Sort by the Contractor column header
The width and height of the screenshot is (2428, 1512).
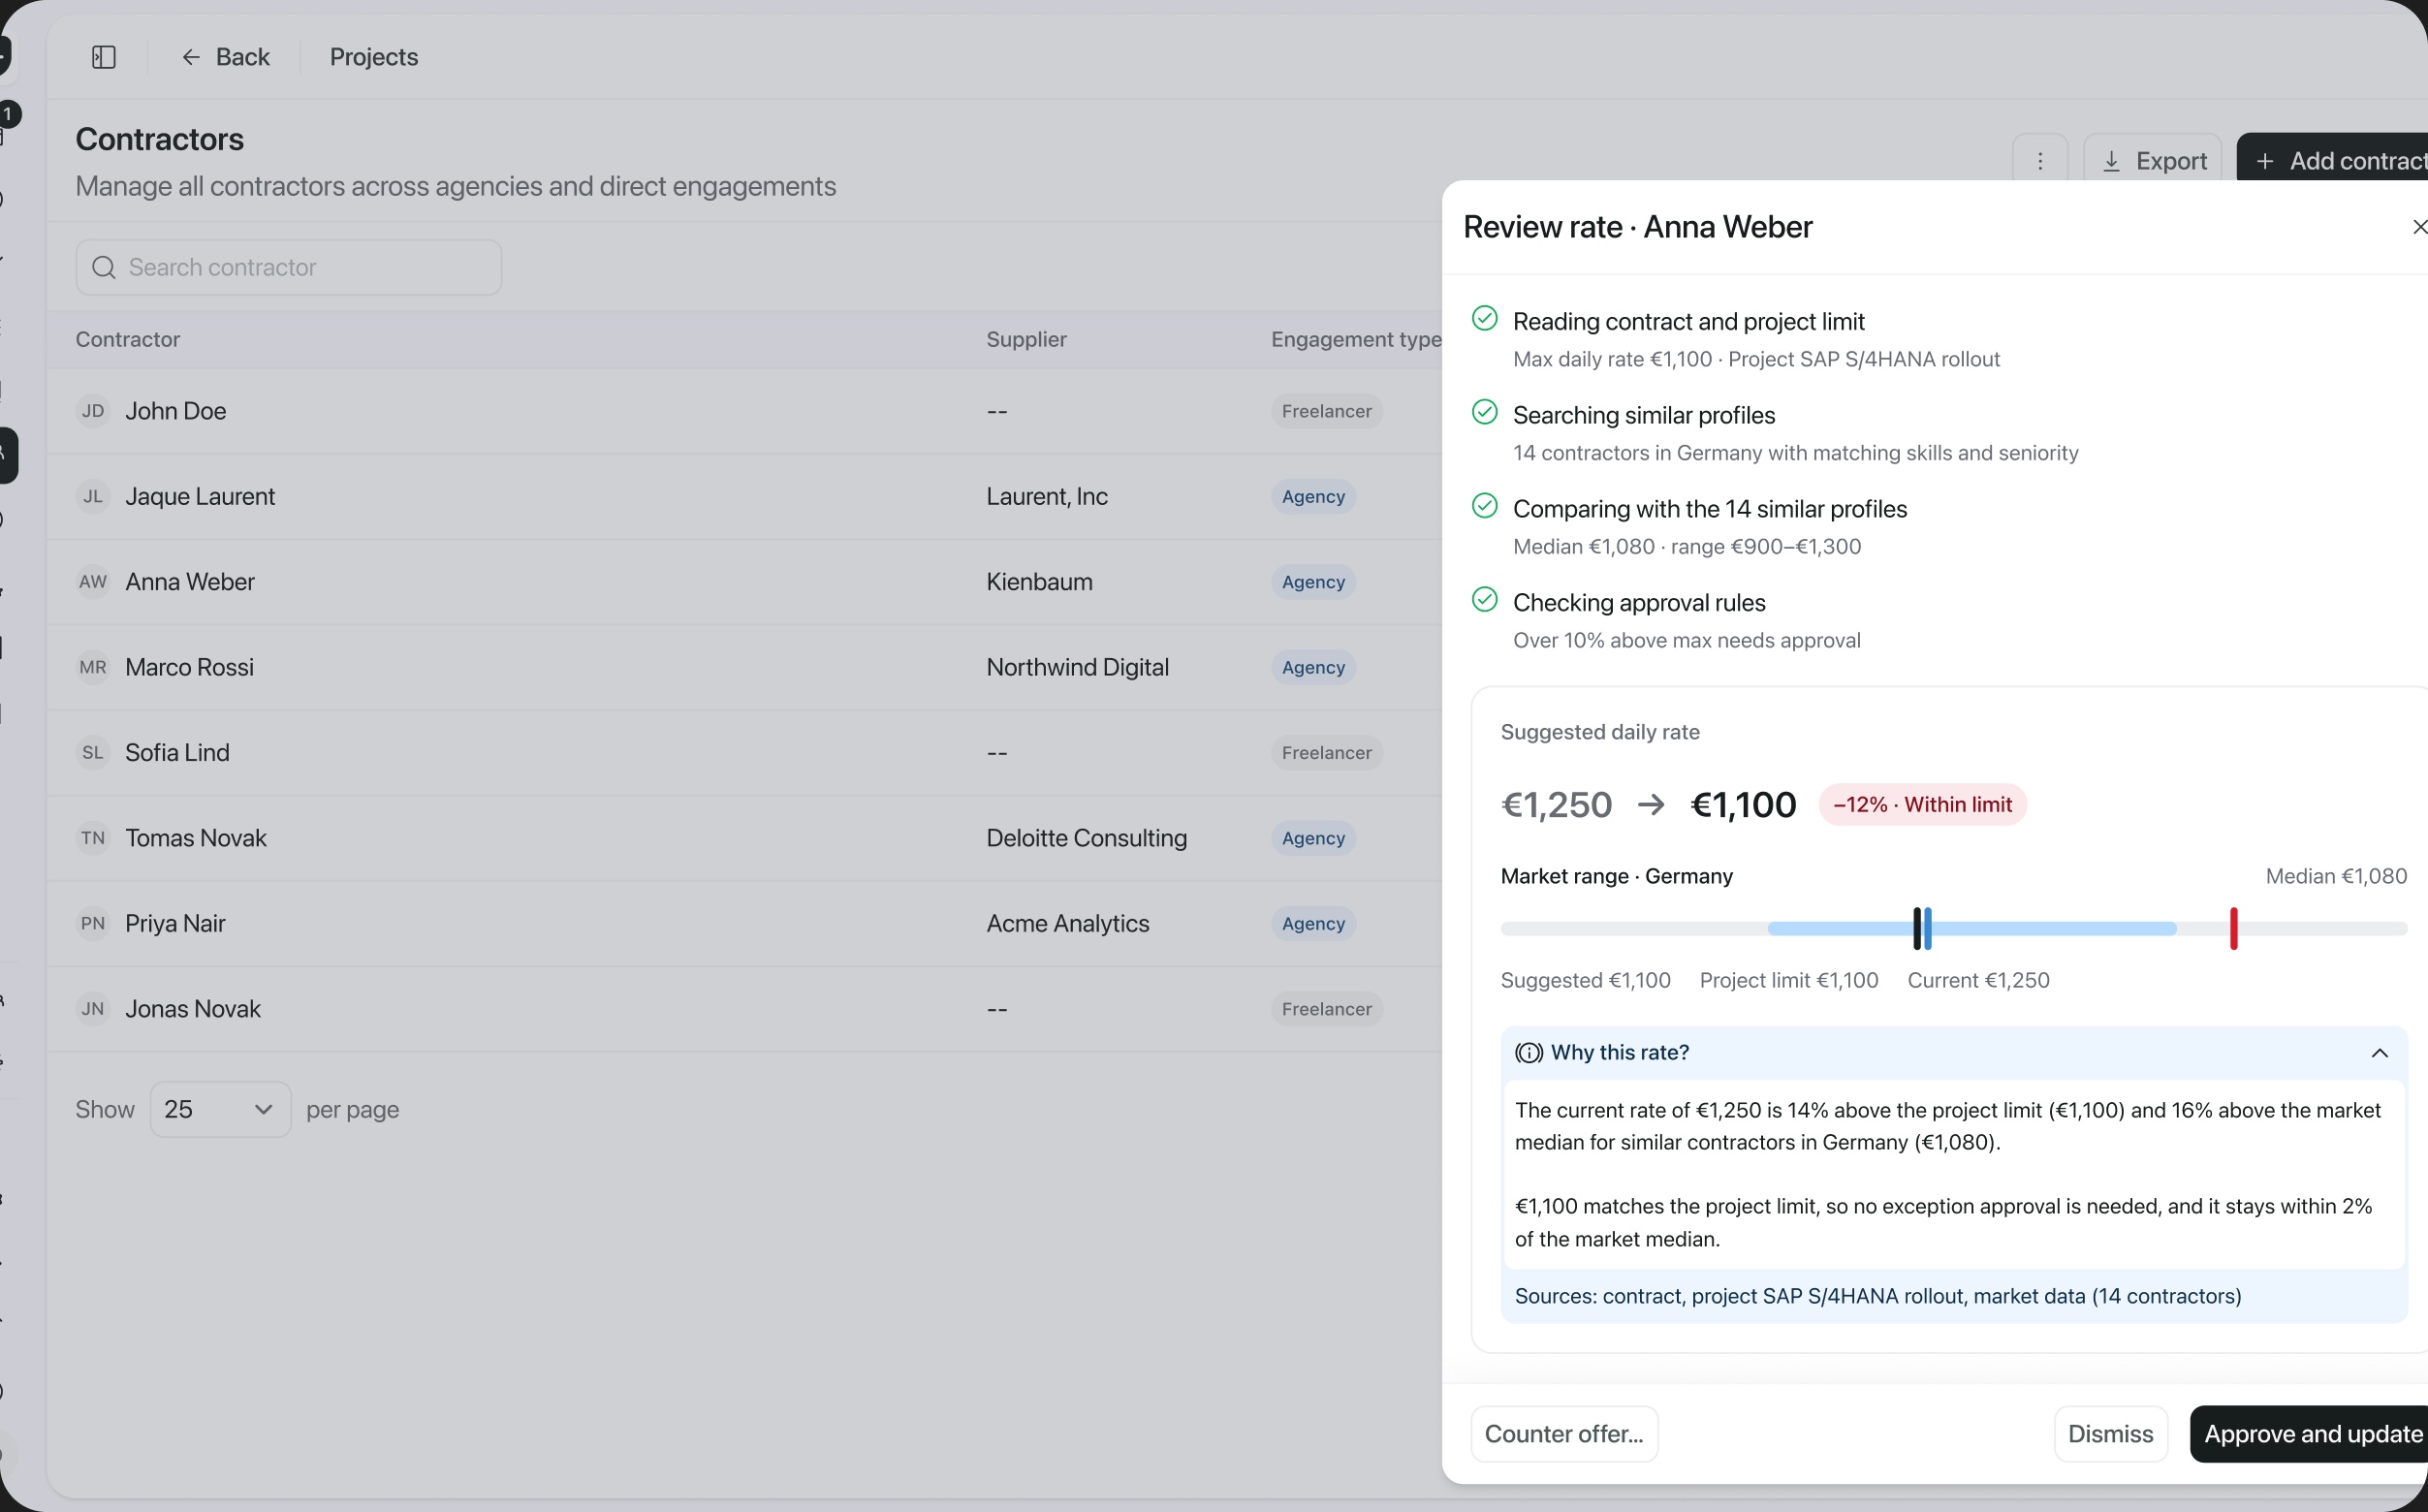click(128, 340)
